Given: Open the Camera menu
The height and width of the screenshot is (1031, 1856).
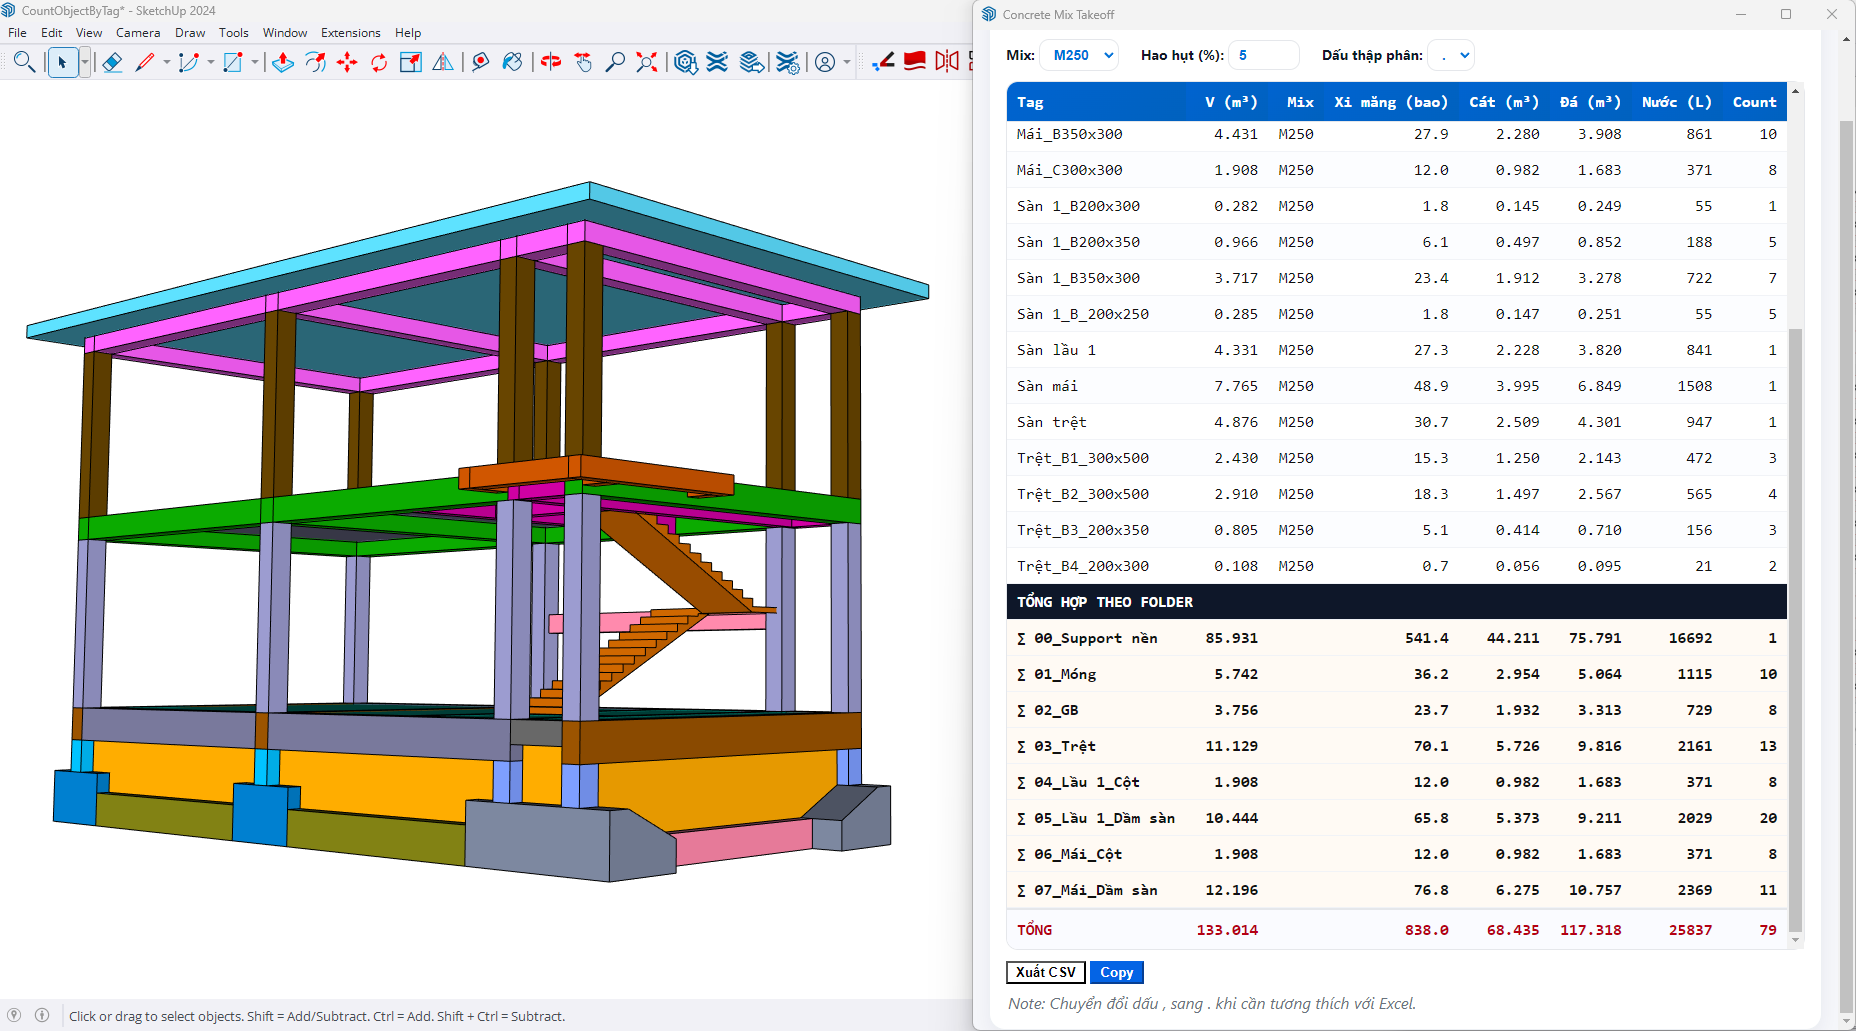Looking at the screenshot, I should tap(138, 33).
